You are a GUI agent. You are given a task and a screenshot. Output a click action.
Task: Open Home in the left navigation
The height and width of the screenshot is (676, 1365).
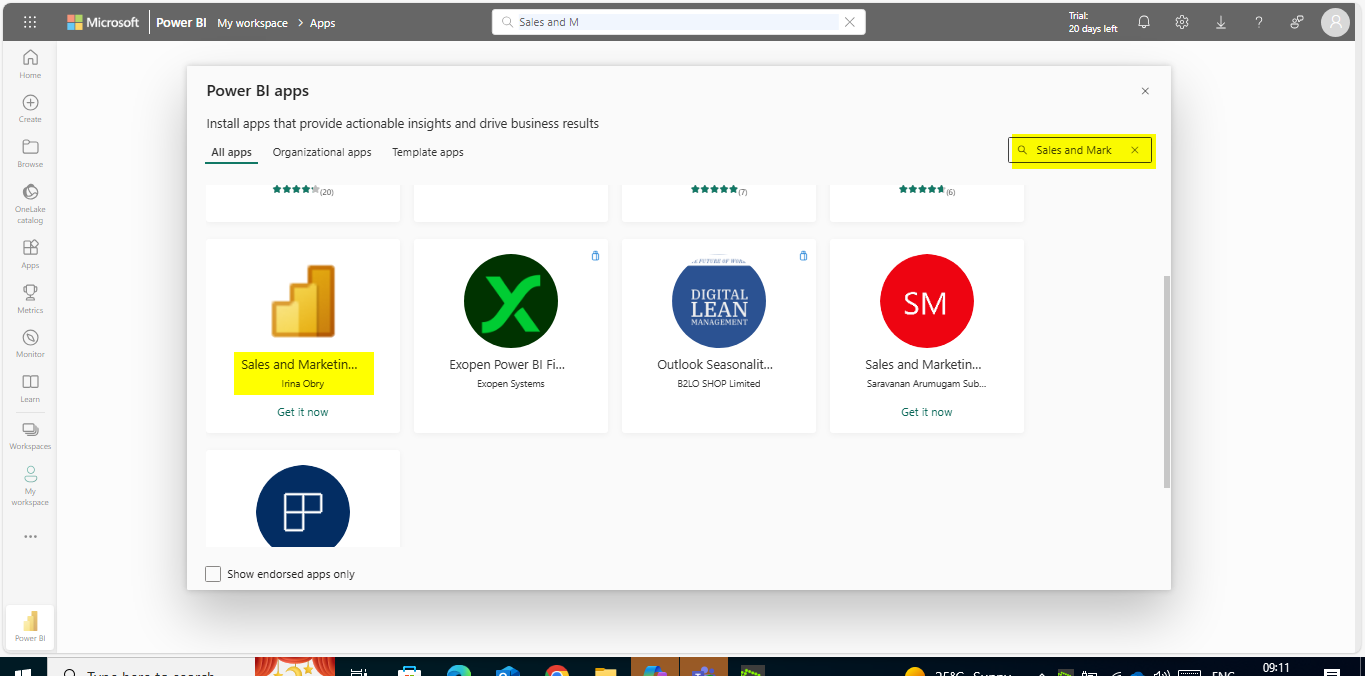30,64
